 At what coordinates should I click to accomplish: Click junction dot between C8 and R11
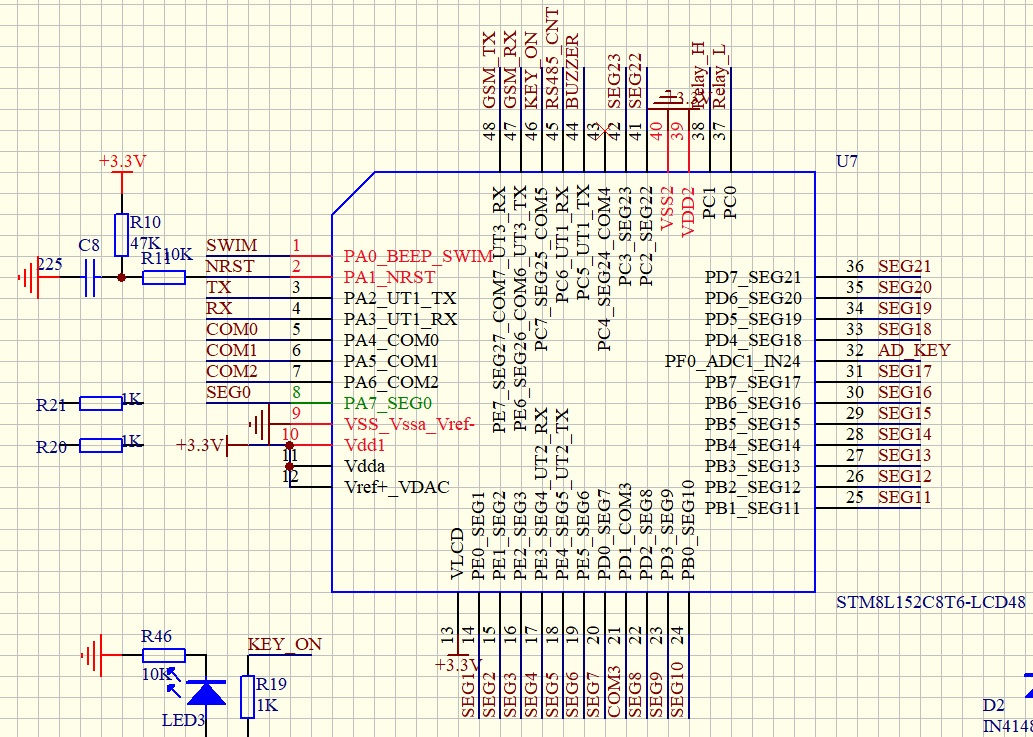point(121,277)
